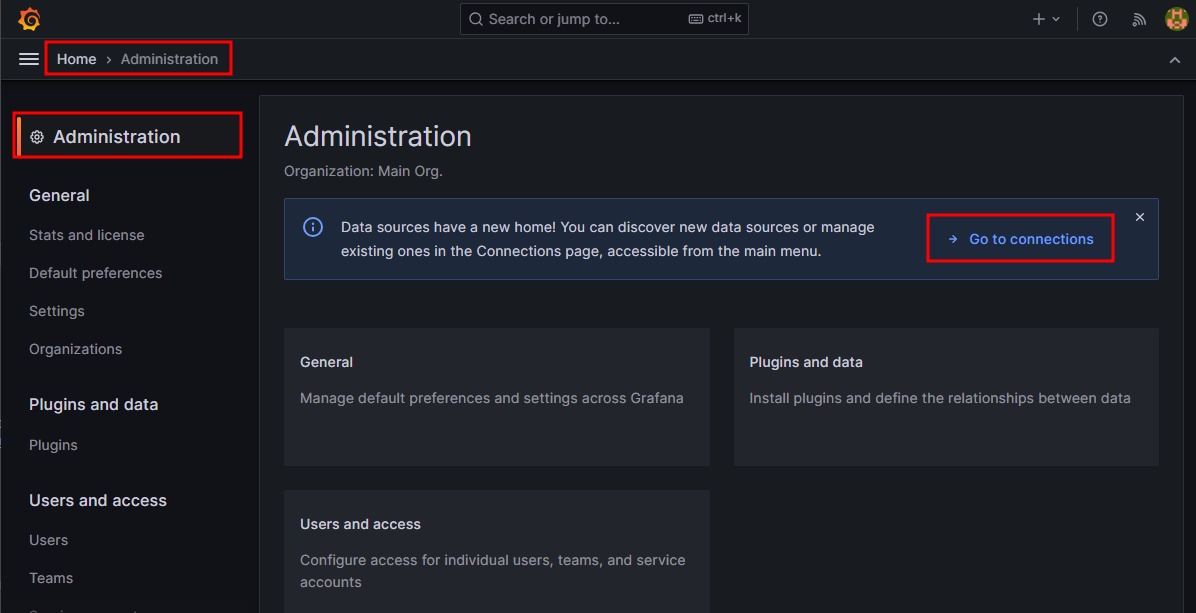Open Organizations in the sidebar
The width and height of the screenshot is (1196, 613).
76,349
